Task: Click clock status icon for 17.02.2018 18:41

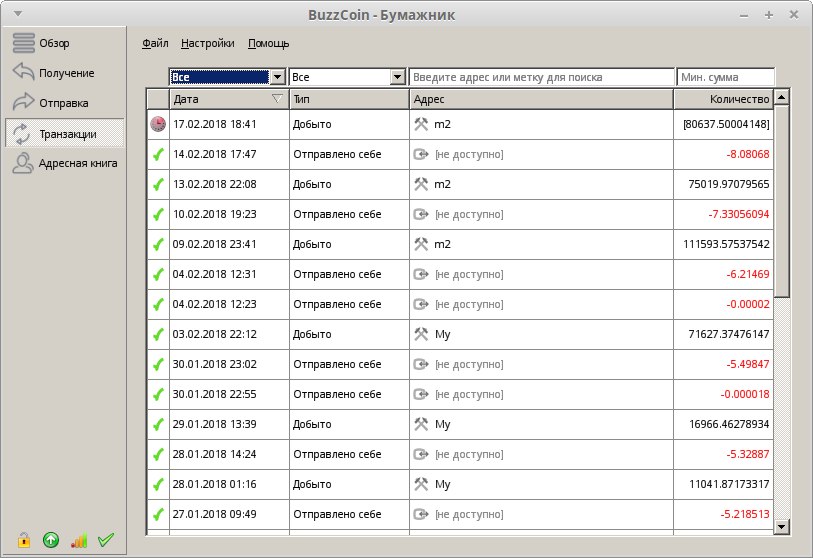Action: pos(158,124)
